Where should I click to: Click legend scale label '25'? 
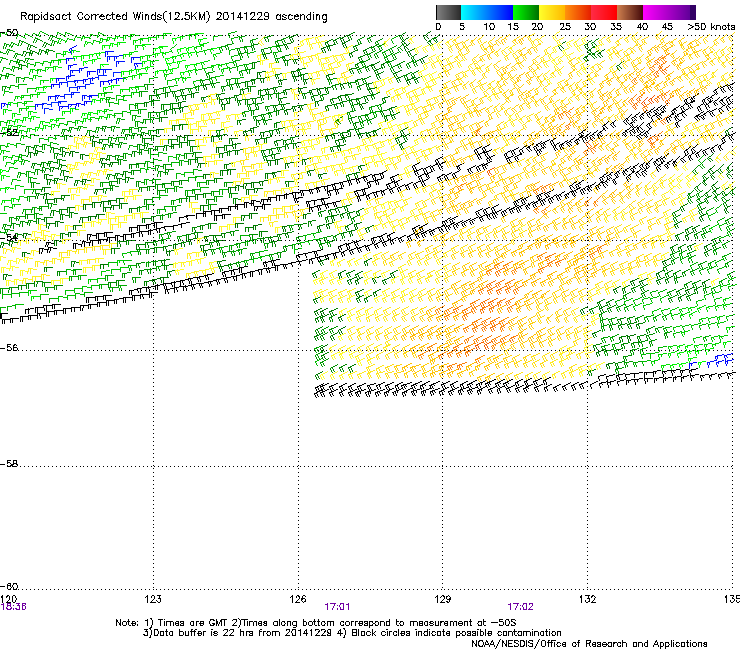coord(565,27)
